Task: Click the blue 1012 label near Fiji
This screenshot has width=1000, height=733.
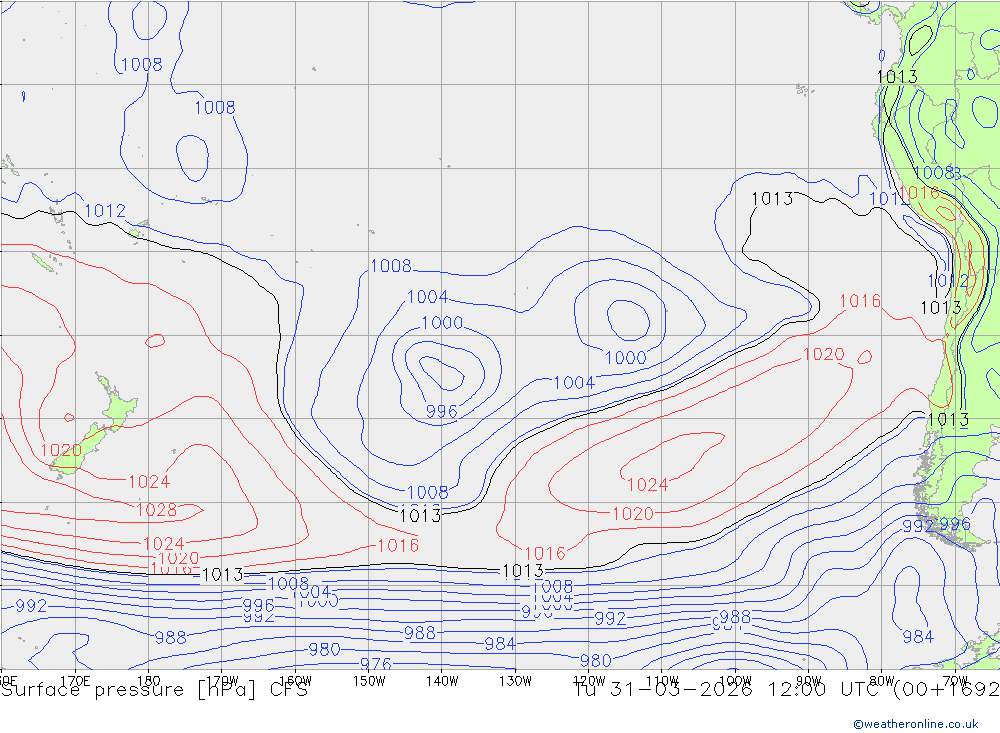Action: point(105,211)
